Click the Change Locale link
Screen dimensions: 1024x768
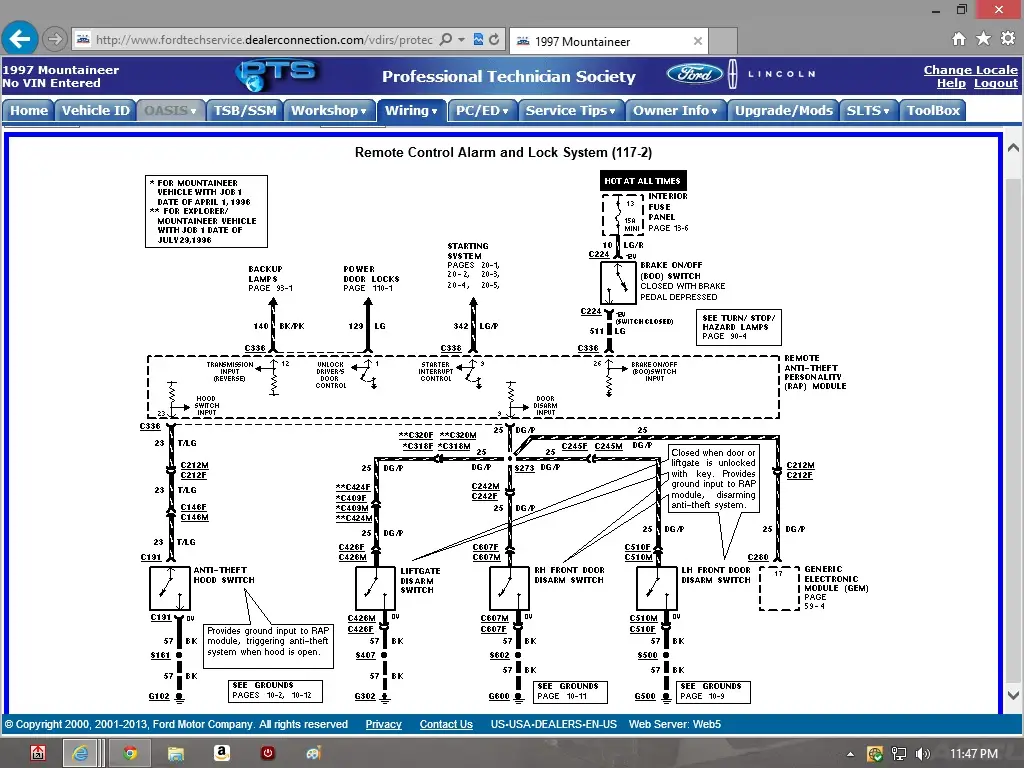pyautogui.click(x=970, y=69)
